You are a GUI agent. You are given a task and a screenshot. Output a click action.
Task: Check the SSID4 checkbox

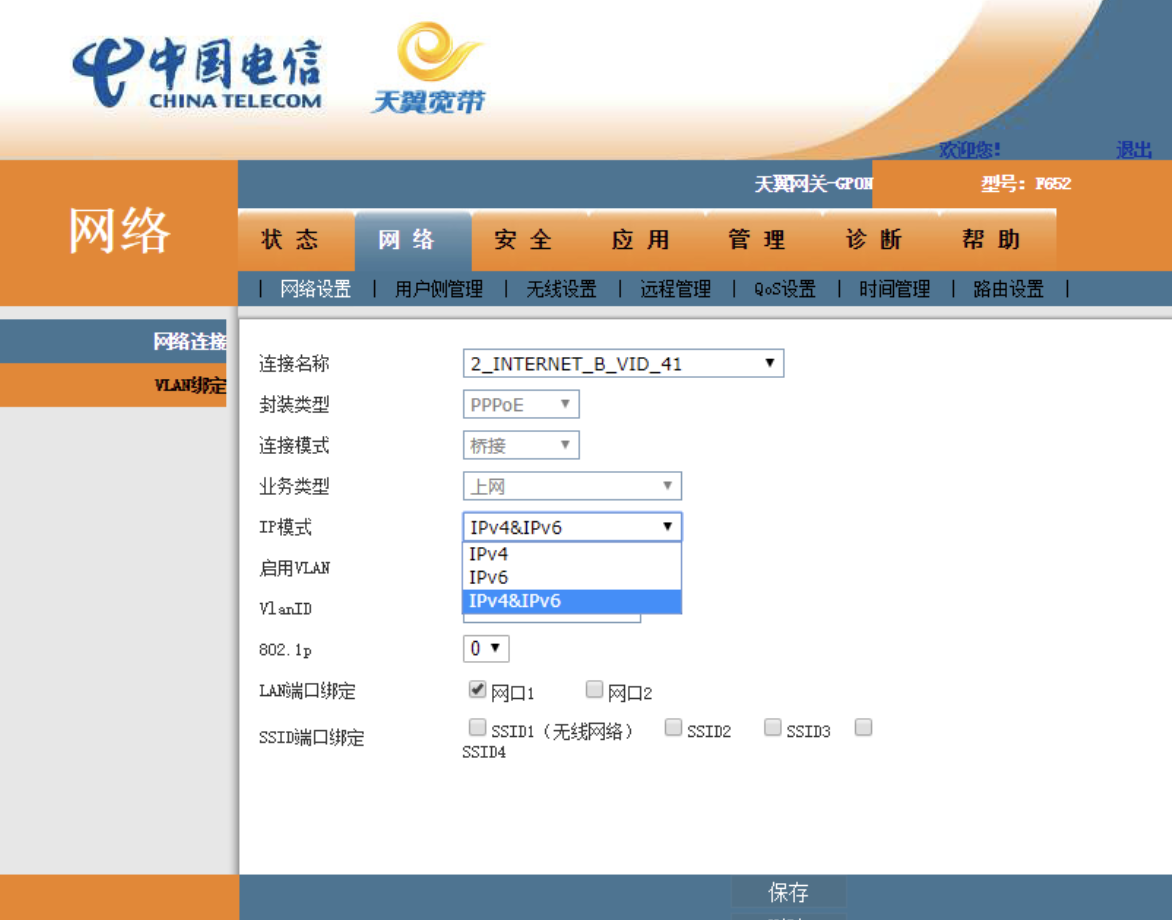(863, 727)
